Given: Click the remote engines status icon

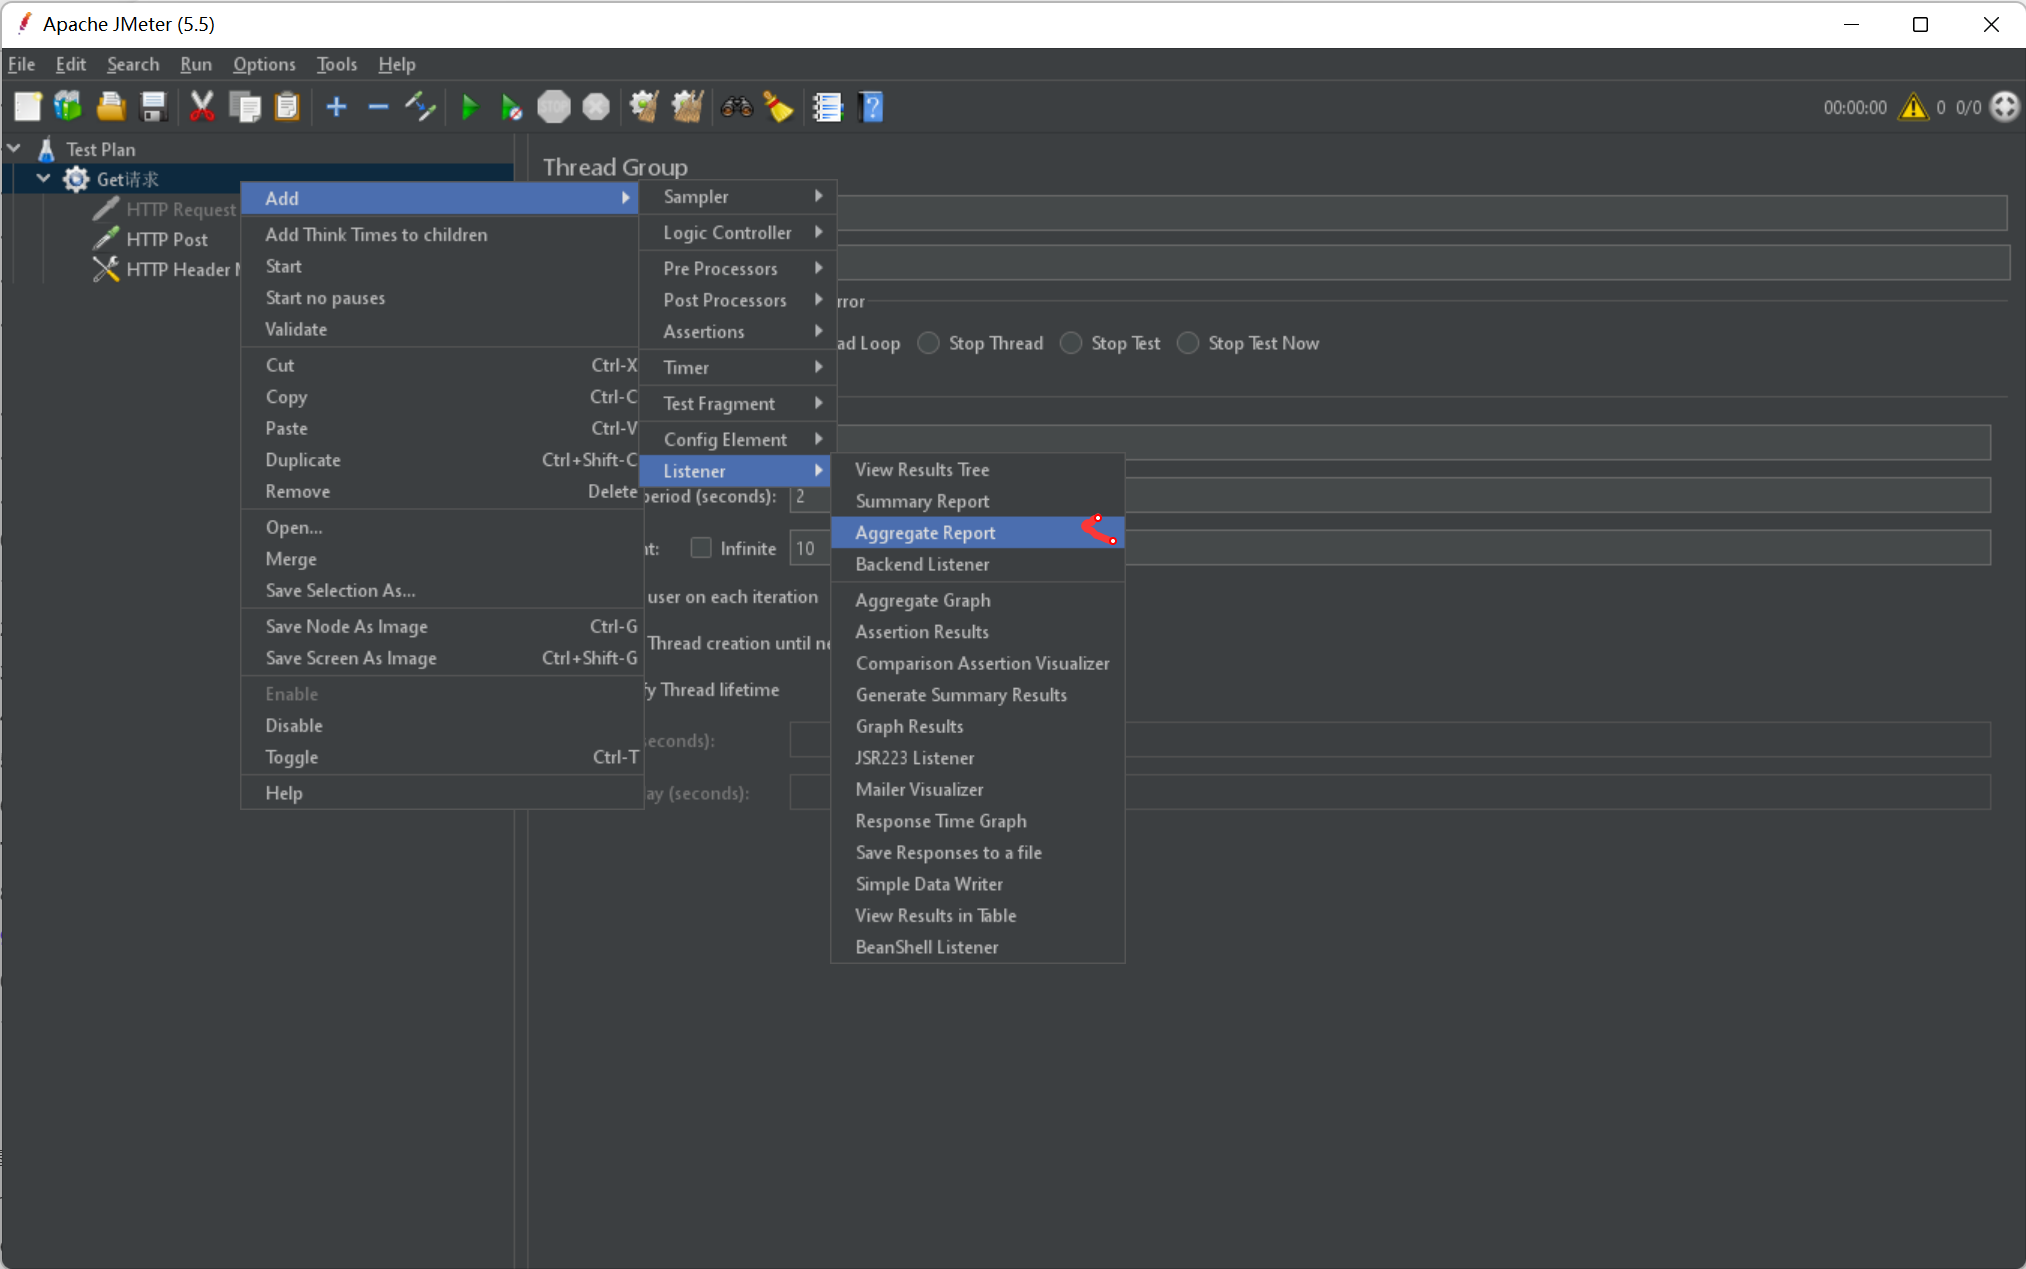Looking at the screenshot, I should (2004, 106).
